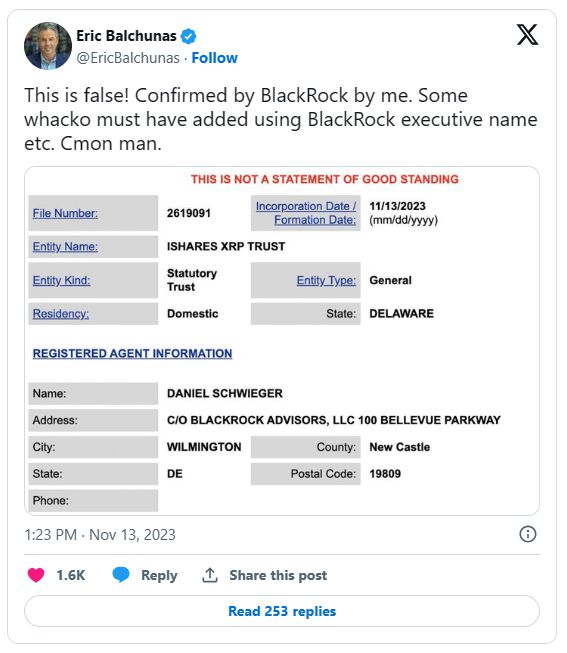This screenshot has width=567, height=653.
Task: Click the Entity Type link
Action: tap(326, 280)
